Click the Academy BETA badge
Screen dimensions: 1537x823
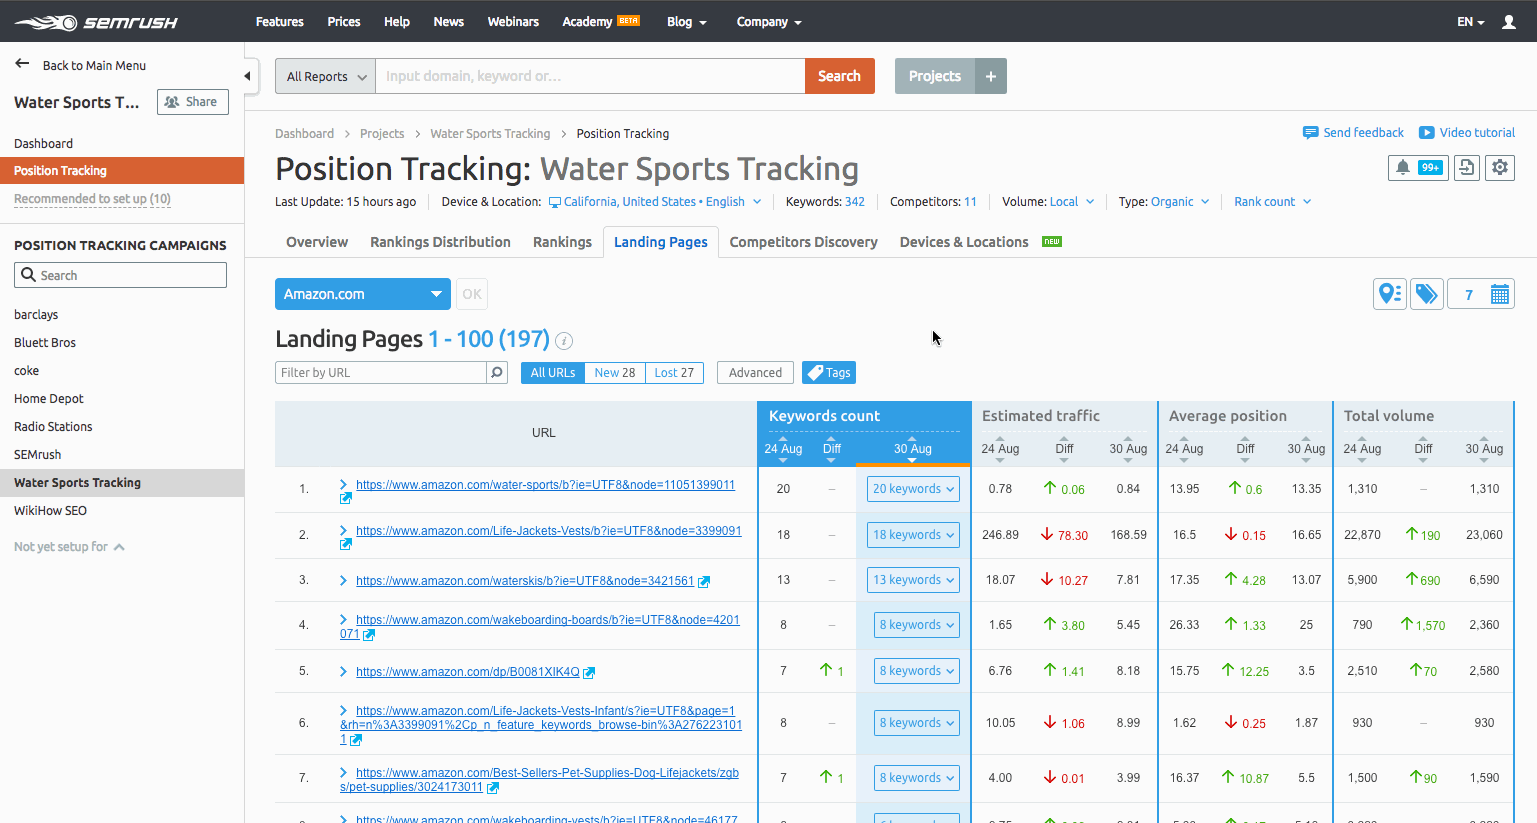point(628,20)
